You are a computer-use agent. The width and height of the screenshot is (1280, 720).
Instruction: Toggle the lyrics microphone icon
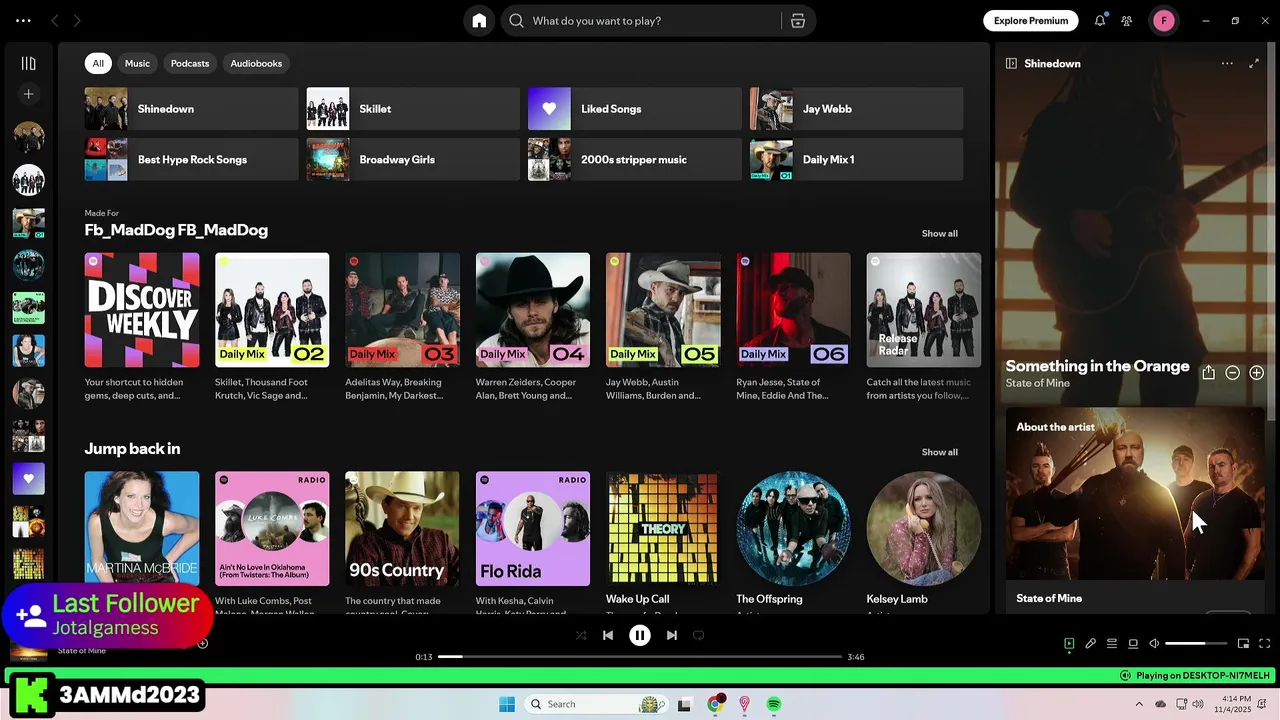point(1091,644)
